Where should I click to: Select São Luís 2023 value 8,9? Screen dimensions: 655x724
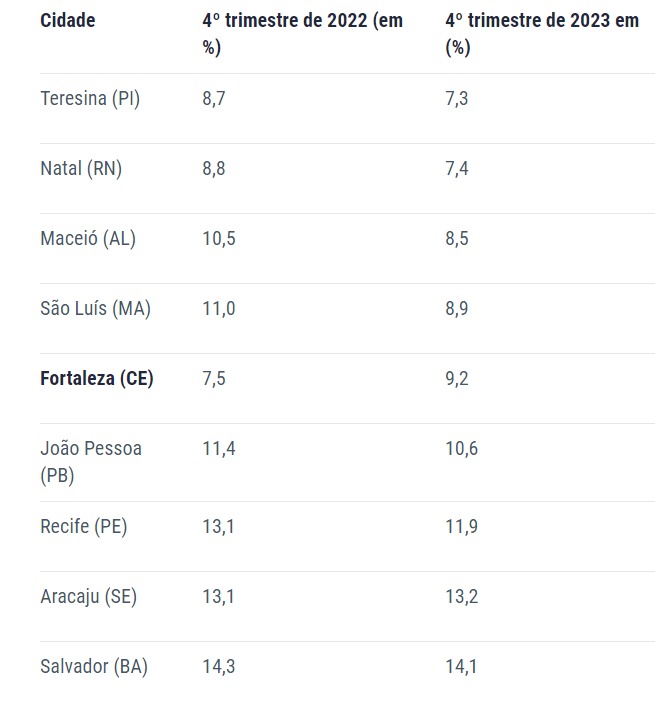(x=457, y=308)
